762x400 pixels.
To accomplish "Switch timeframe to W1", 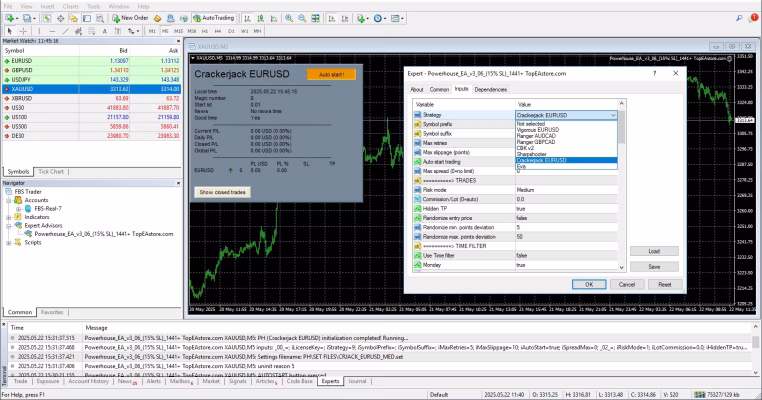I will tap(244, 31).
